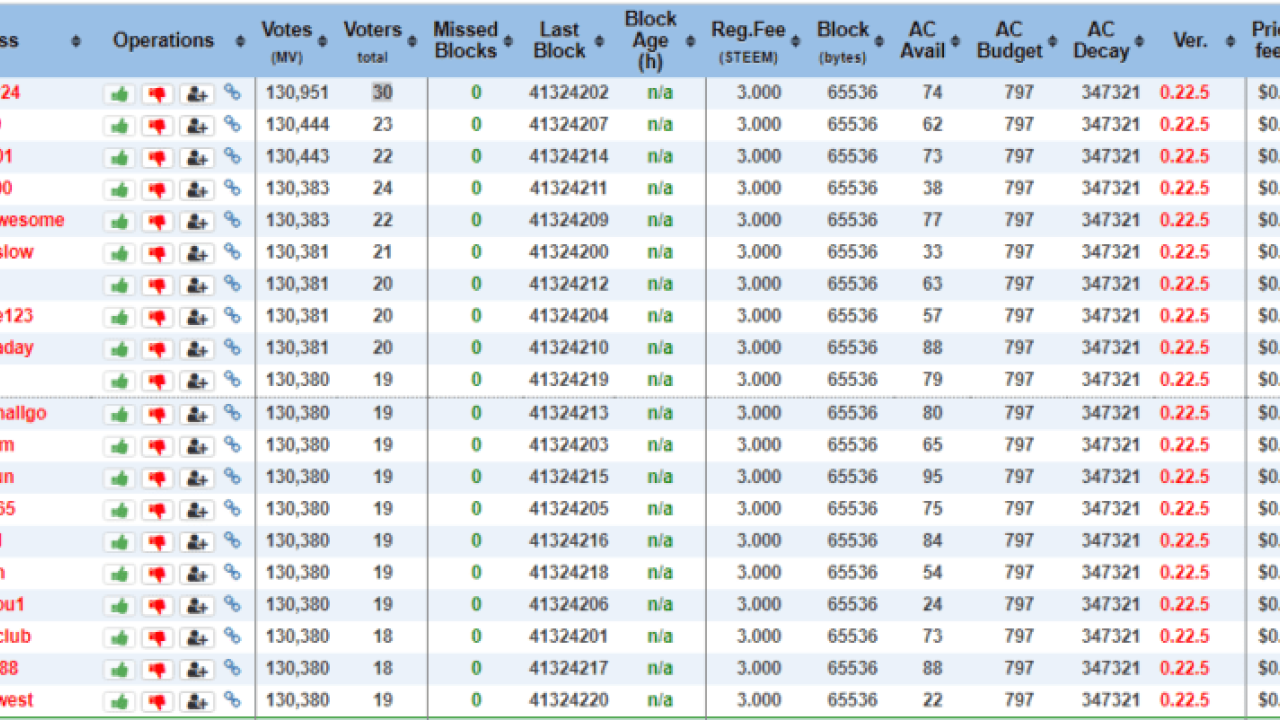This screenshot has height=720, width=1280.
Task: Thumbs-down icon in row with block 41324214
Action: click(157, 158)
